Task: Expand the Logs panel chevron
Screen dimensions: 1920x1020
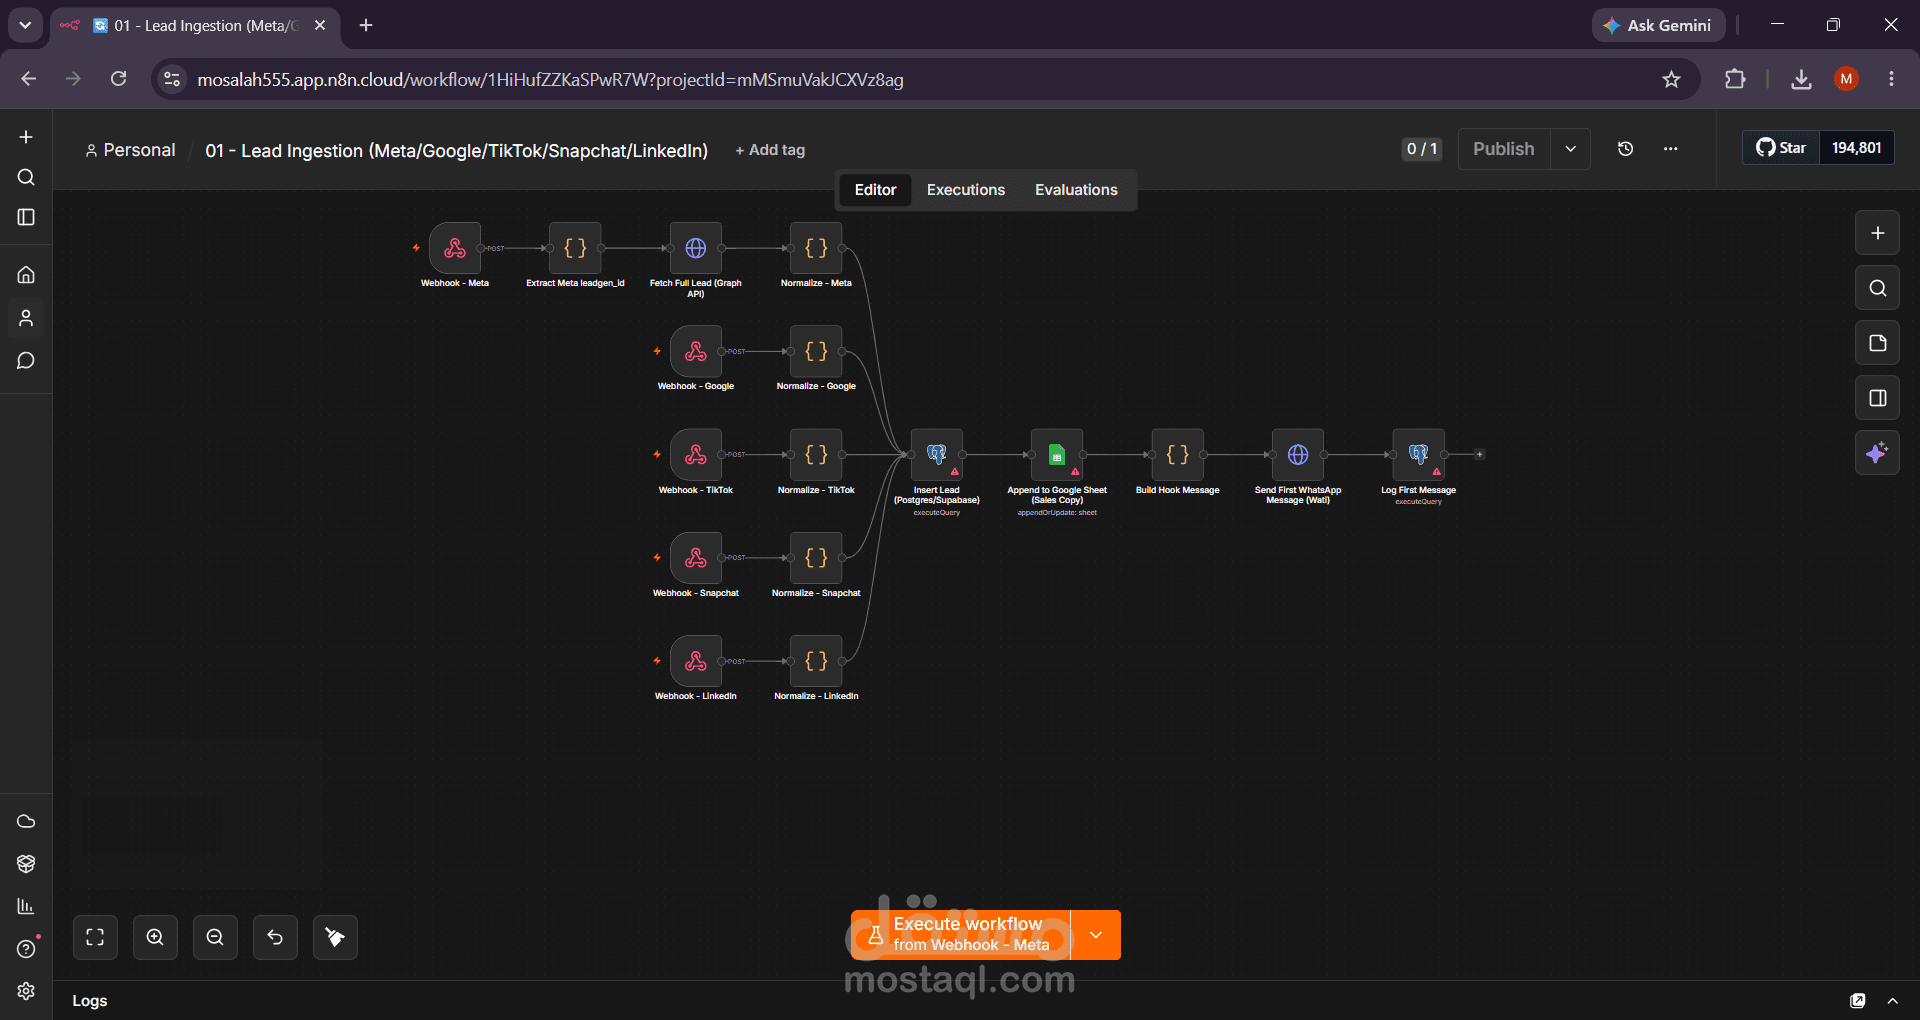Action: (x=1893, y=1001)
